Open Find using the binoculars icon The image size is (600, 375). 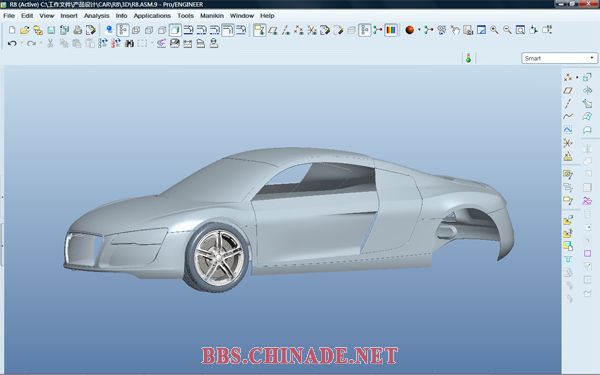coord(129,44)
